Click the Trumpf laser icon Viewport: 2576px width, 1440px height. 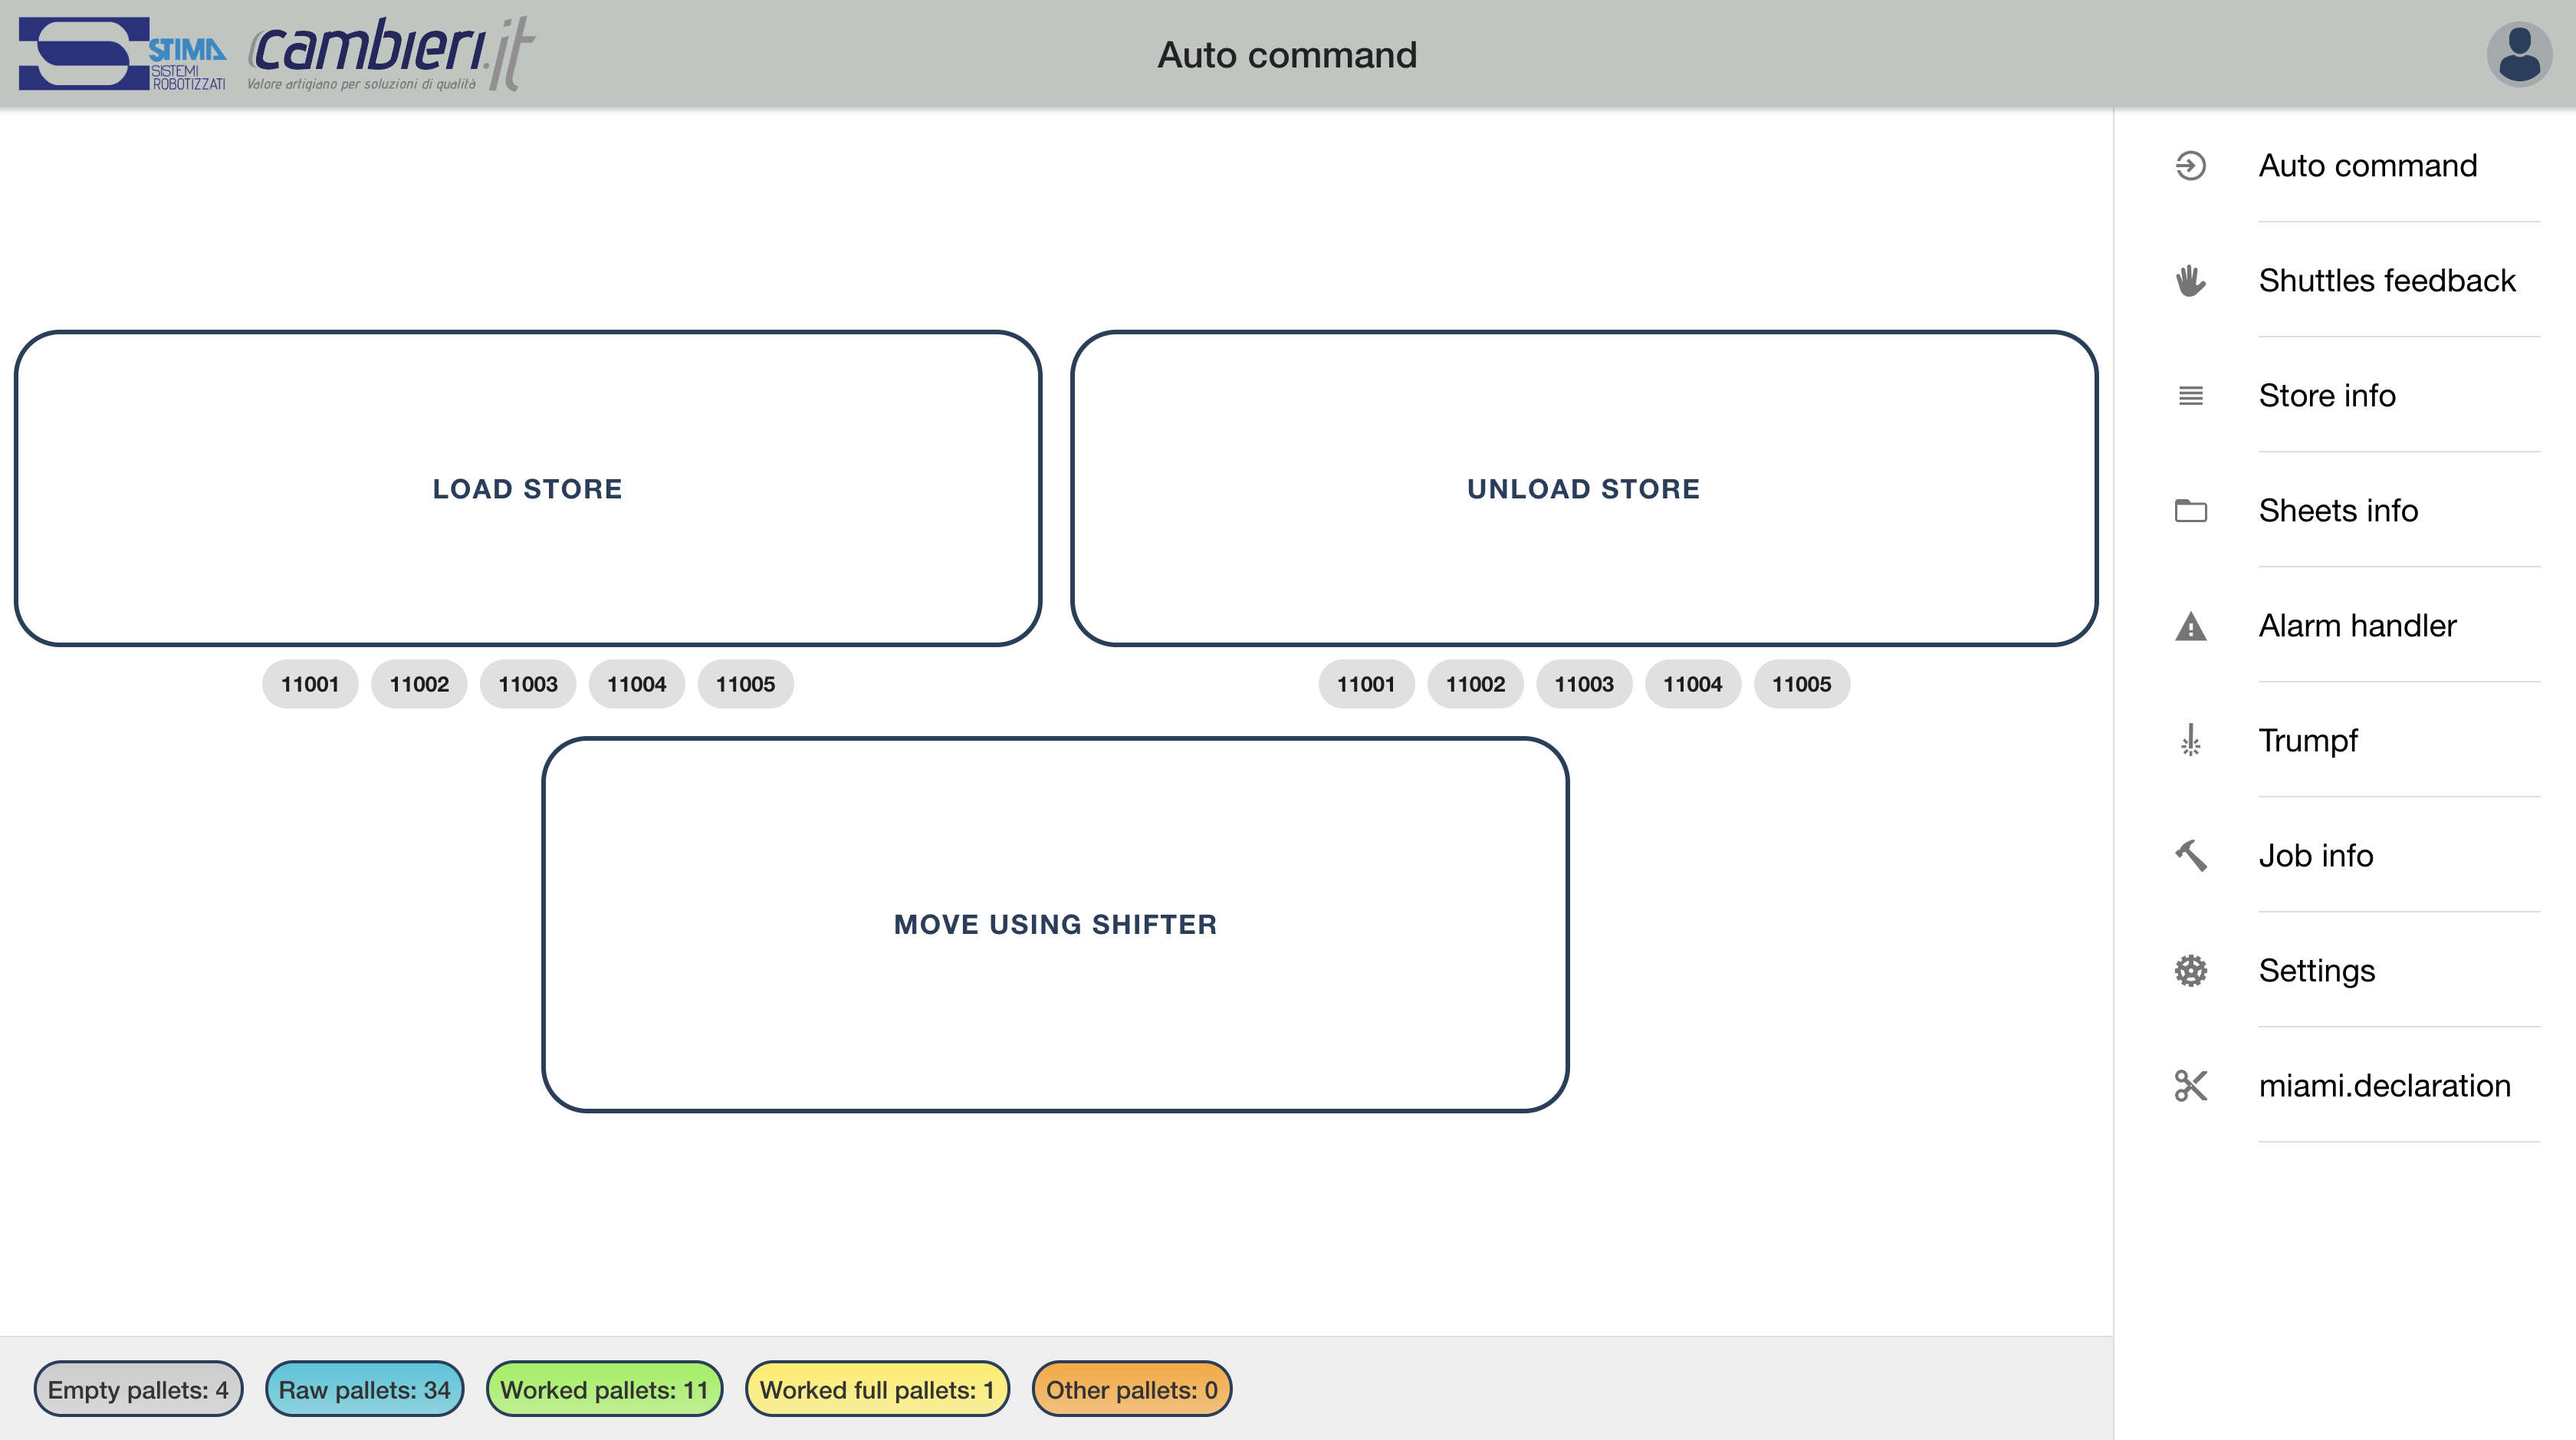[2190, 740]
